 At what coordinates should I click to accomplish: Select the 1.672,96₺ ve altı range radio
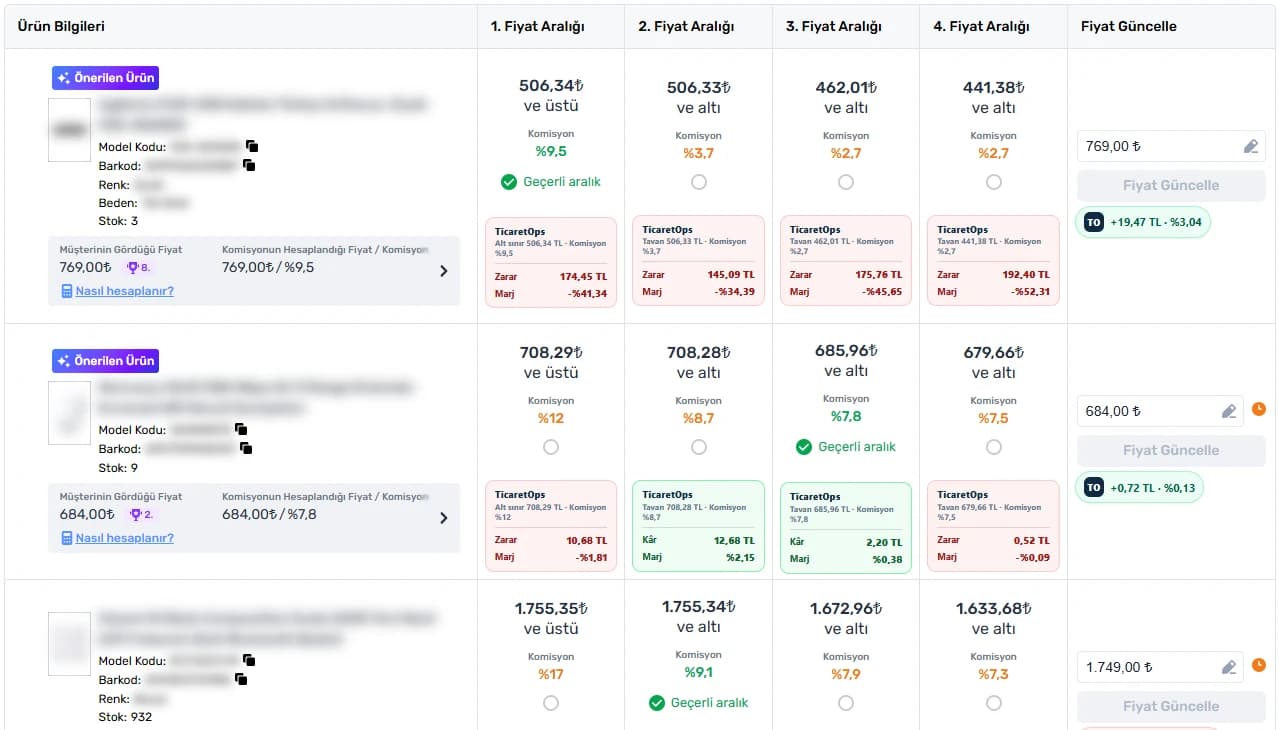846,703
